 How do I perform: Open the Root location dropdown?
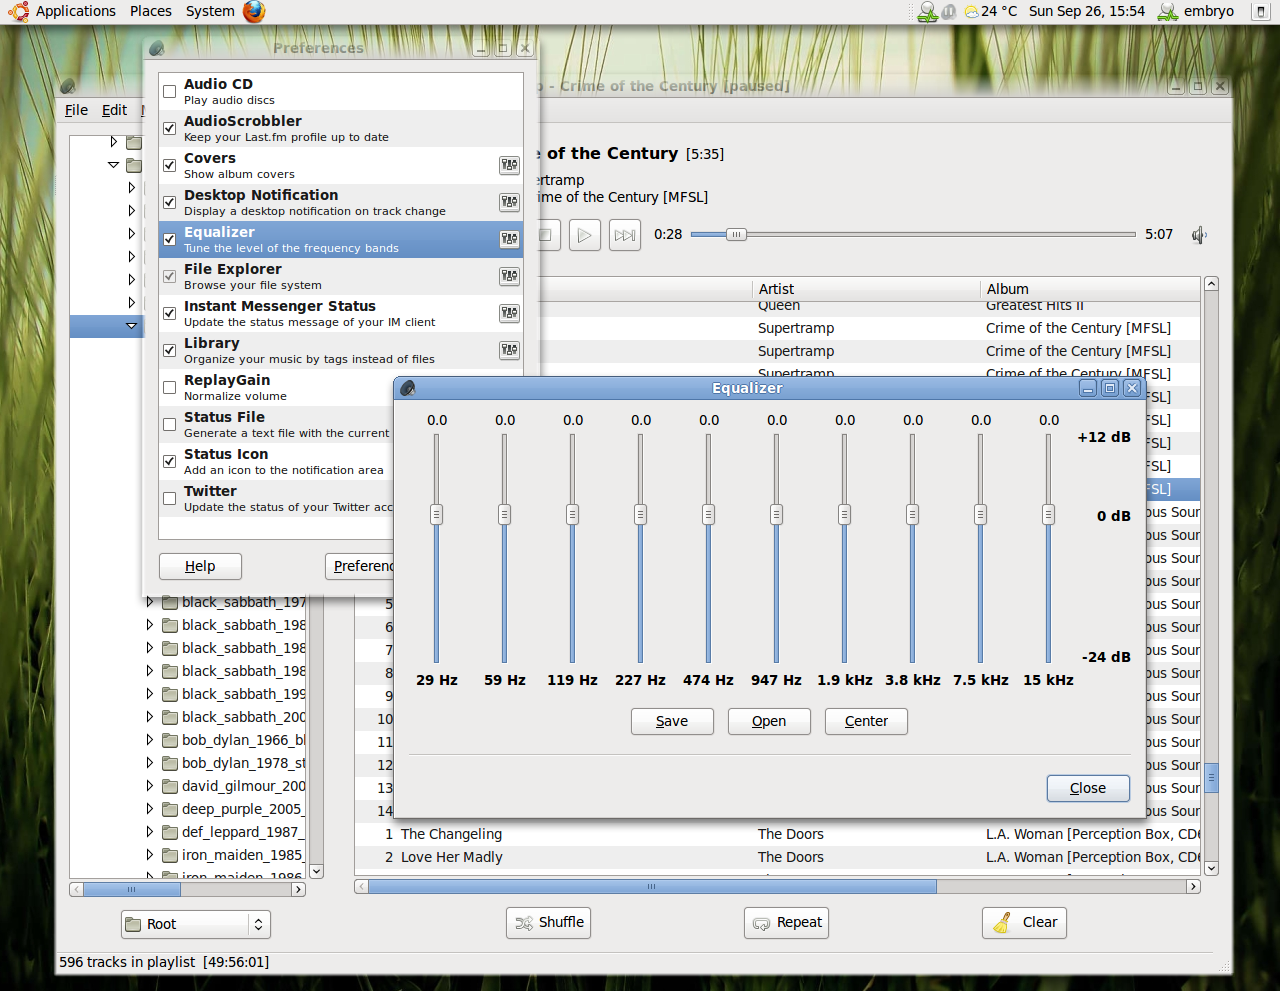click(196, 924)
